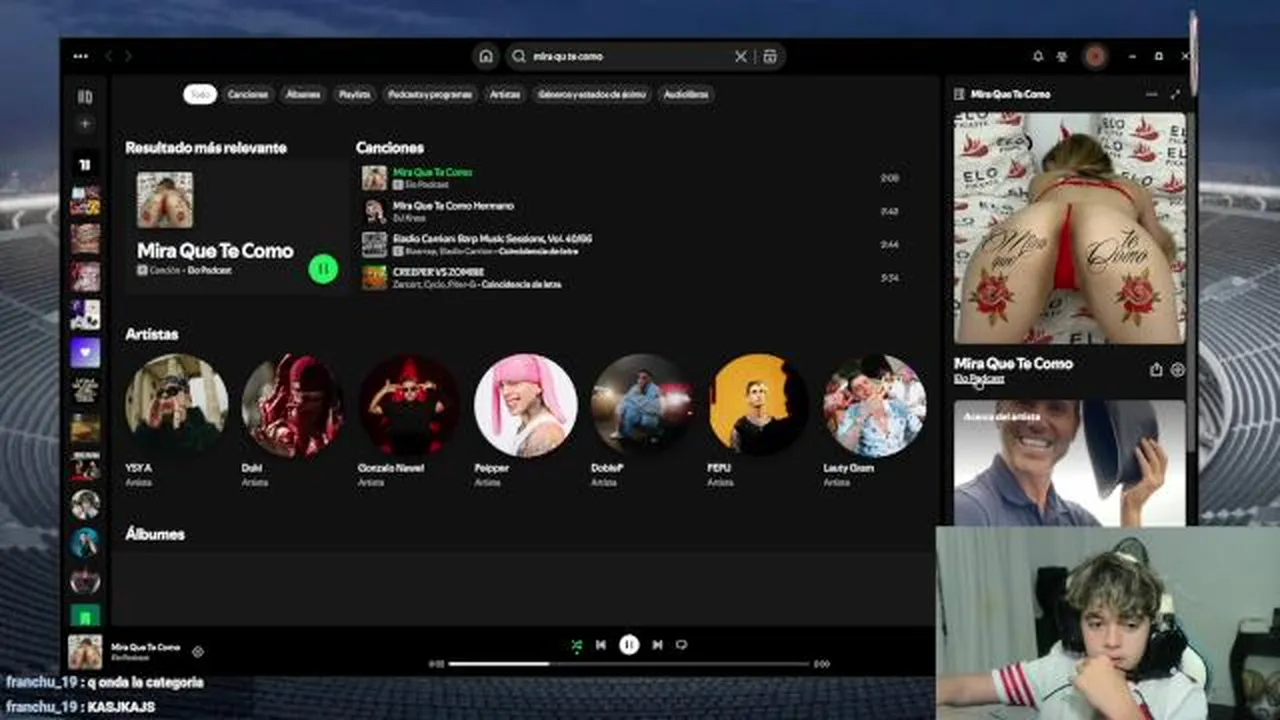1280x720 pixels.
Task: Open artist Lauty Gram
Action: (875, 405)
